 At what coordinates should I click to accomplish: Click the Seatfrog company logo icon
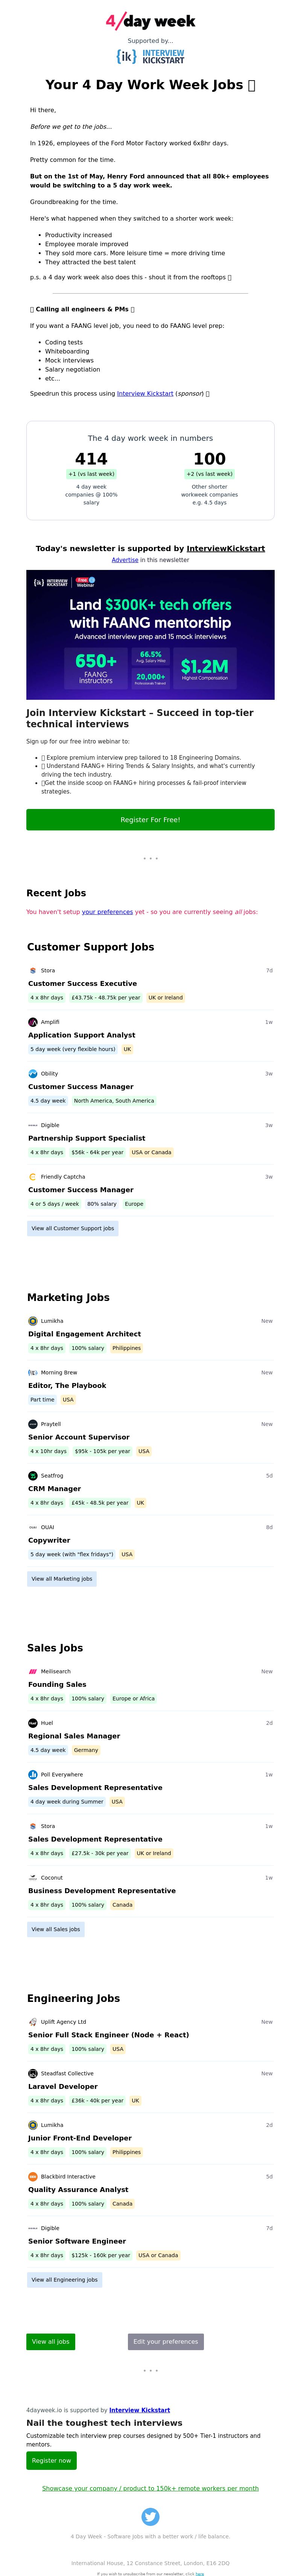(33, 1475)
